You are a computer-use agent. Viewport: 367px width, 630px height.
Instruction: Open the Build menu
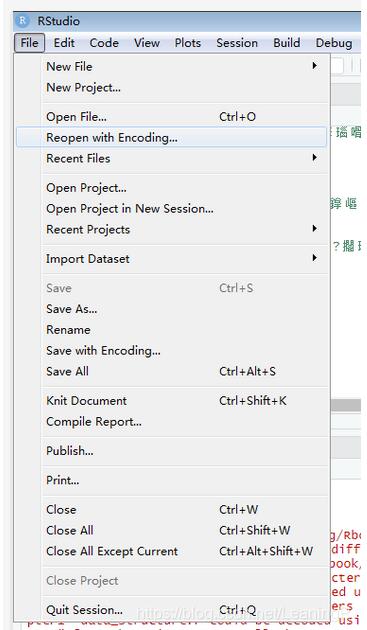[287, 43]
